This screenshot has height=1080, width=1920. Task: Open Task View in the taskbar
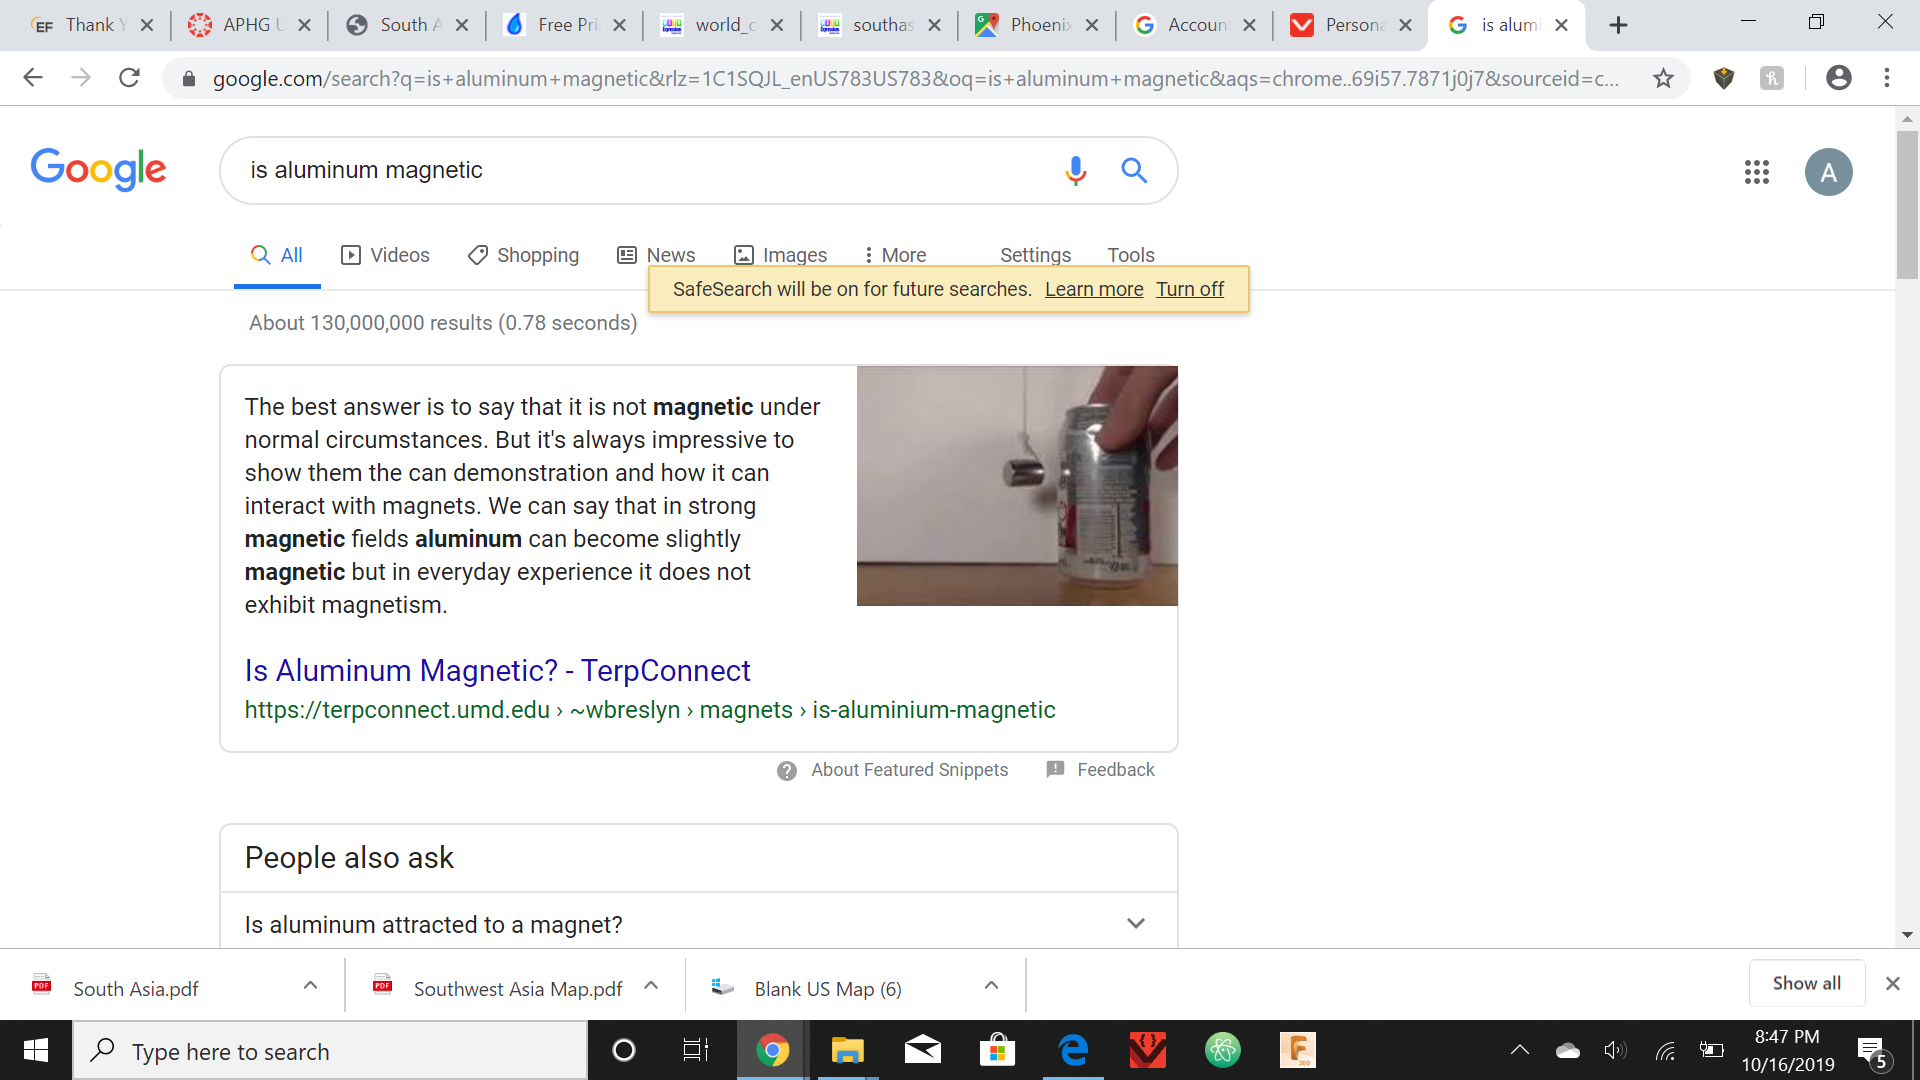[x=695, y=1050]
